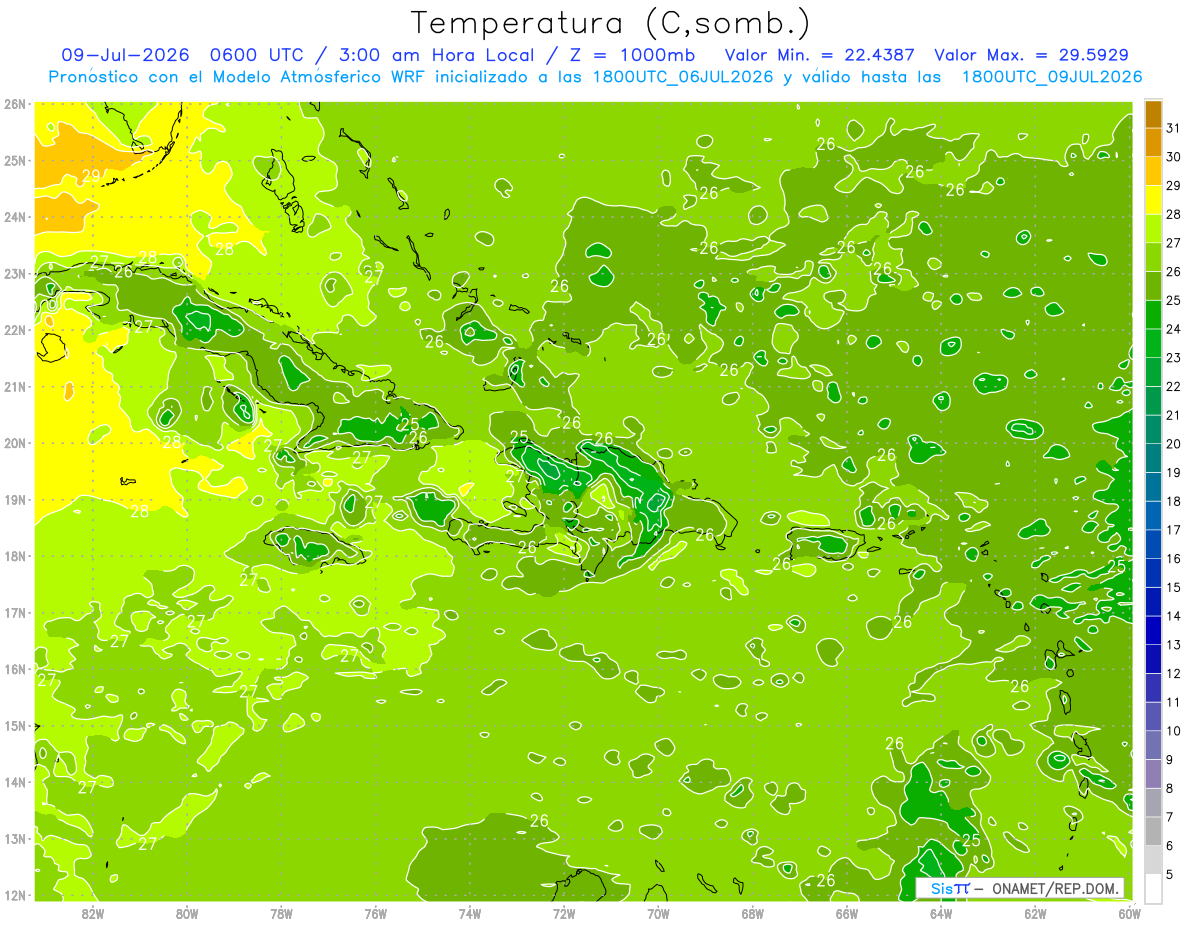Image resolution: width=1200 pixels, height=927 pixels.
Task: Click the 23N latitude axis label
Action: point(14,273)
